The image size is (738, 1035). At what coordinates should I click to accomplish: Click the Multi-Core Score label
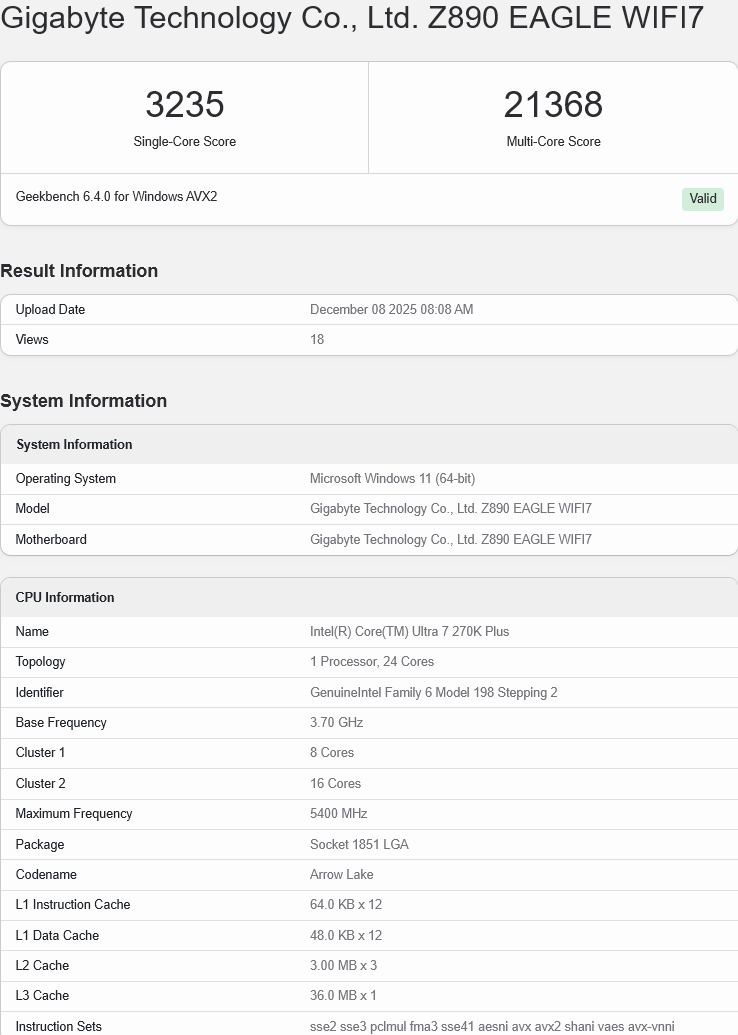pos(553,142)
